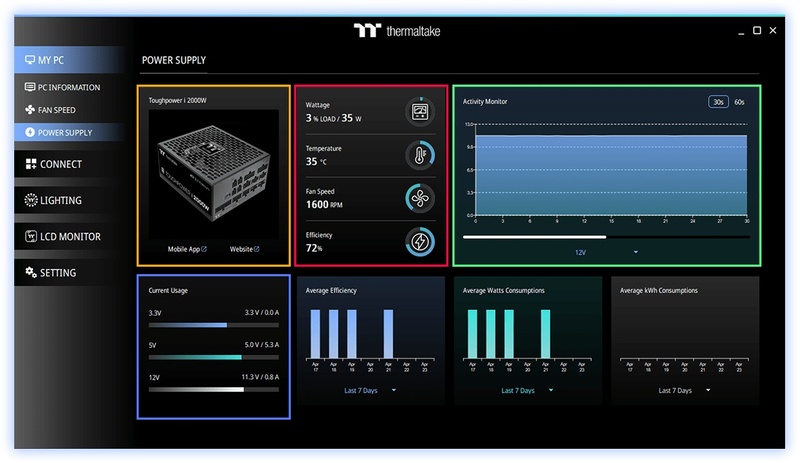Click the Activity Monitor title

tap(485, 102)
